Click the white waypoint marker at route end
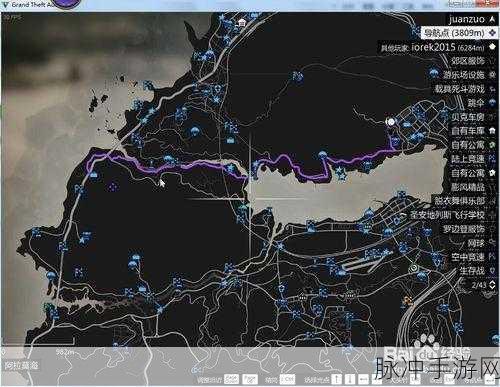The image size is (500, 387). (x=390, y=122)
